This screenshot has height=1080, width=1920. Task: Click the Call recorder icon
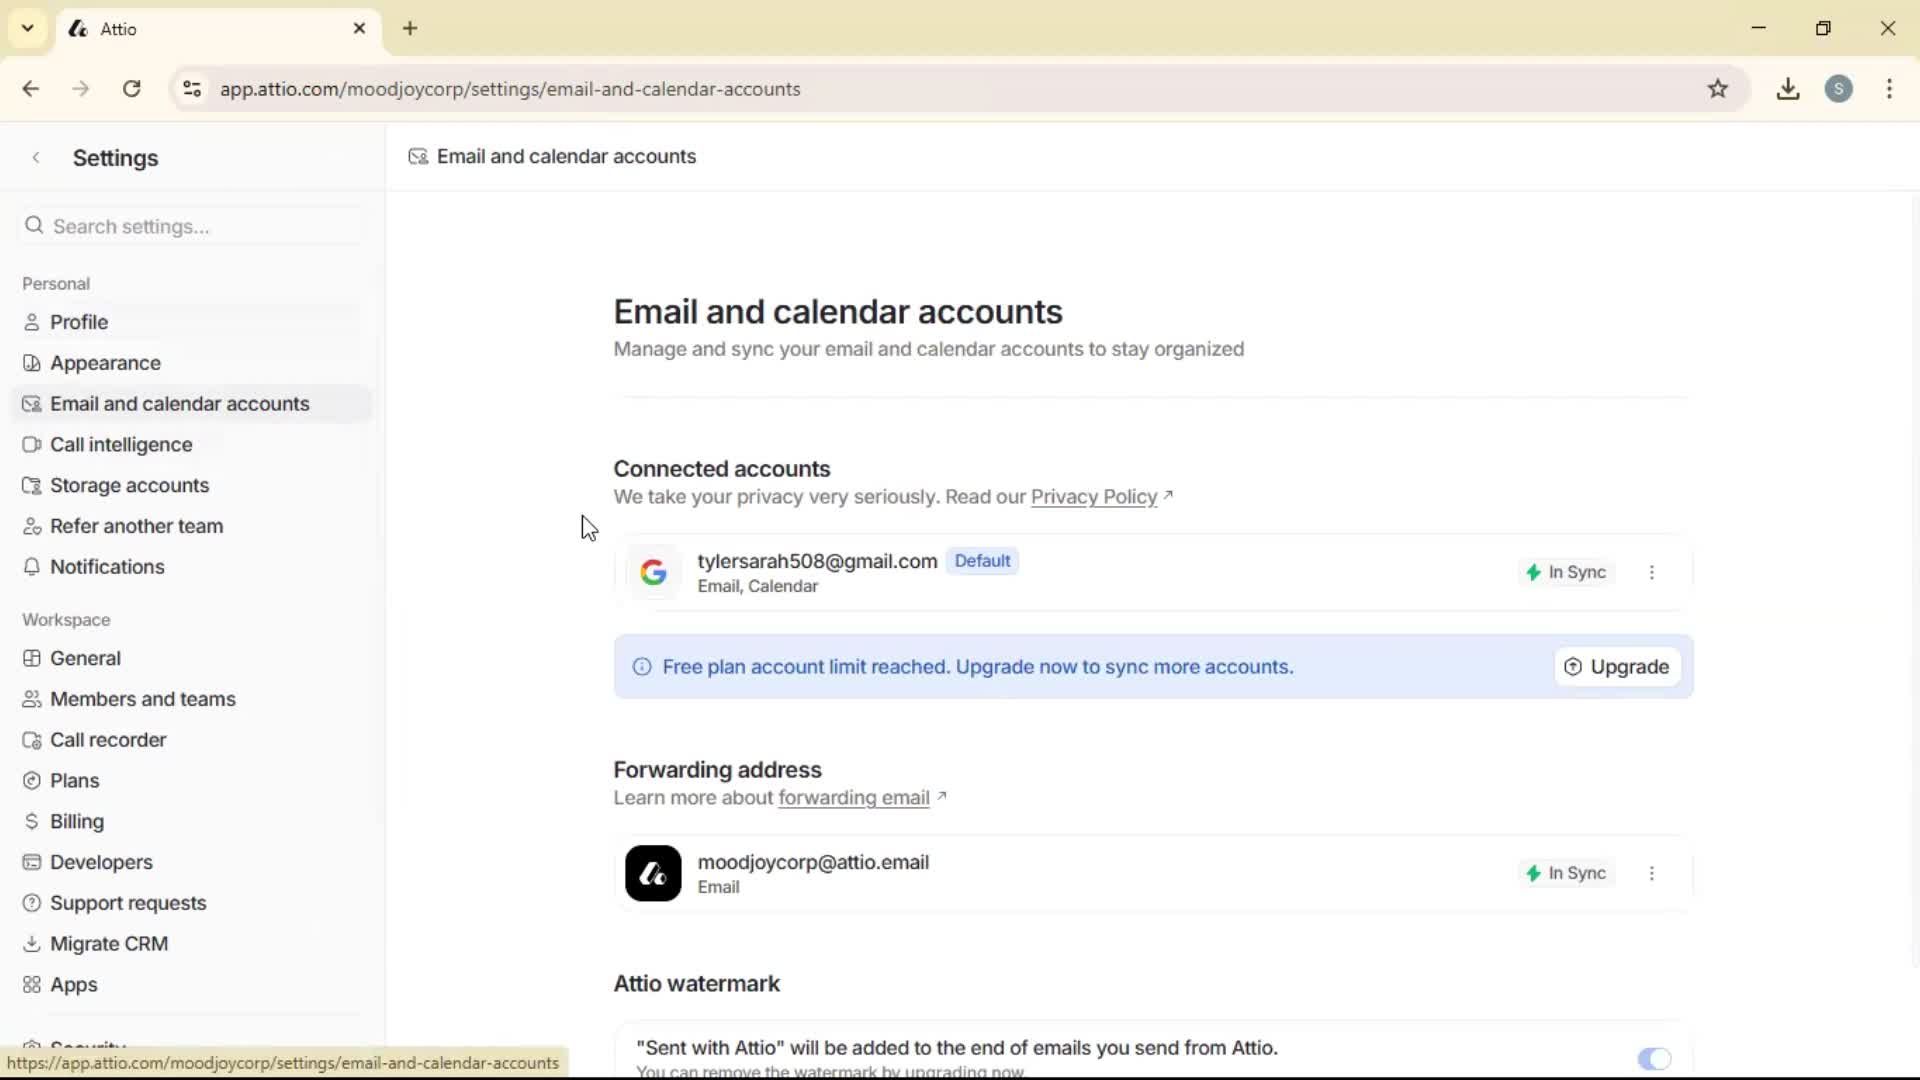coord(31,741)
